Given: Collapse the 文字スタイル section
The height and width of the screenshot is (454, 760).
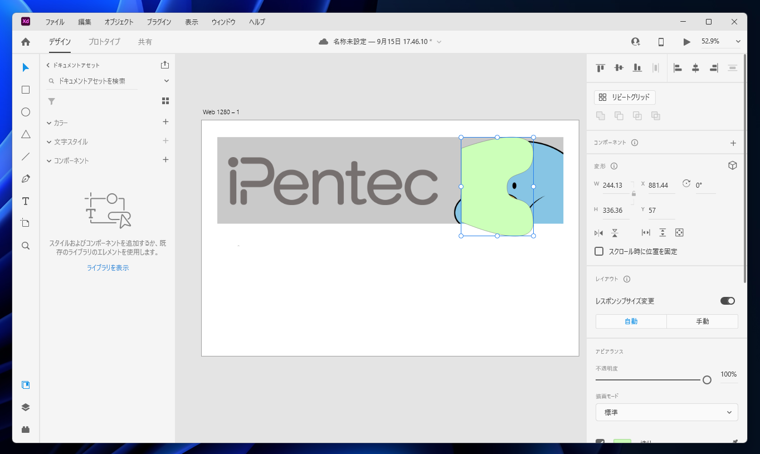Looking at the screenshot, I should pyautogui.click(x=49, y=142).
